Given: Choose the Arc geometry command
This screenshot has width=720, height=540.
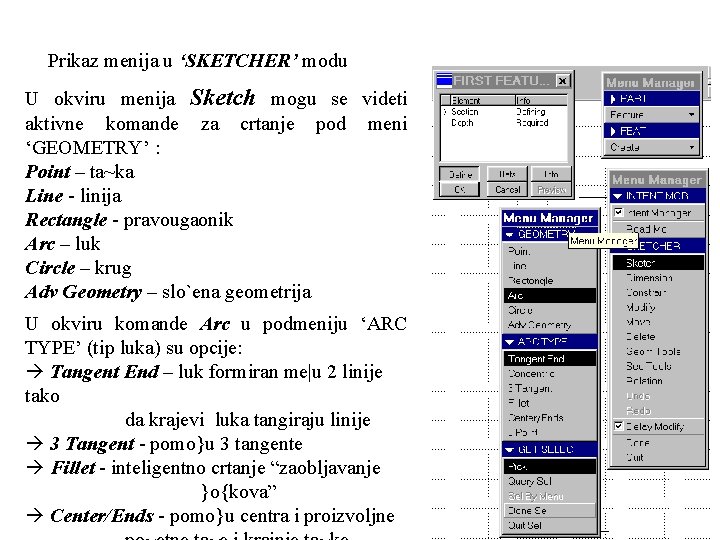Looking at the screenshot, I should point(550,295).
